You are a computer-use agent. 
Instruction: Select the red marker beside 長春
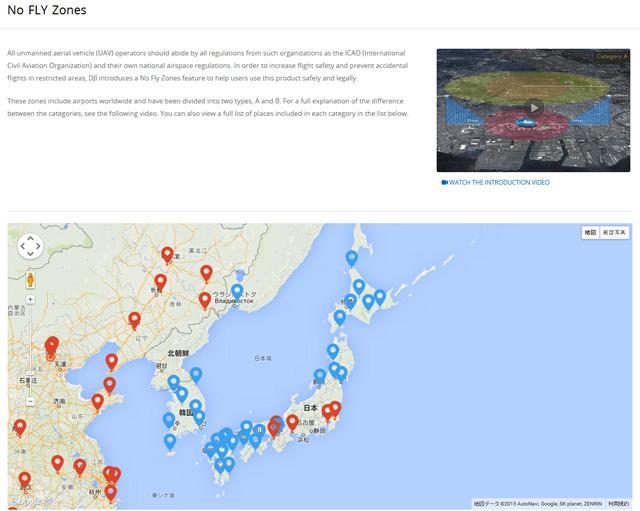point(160,282)
